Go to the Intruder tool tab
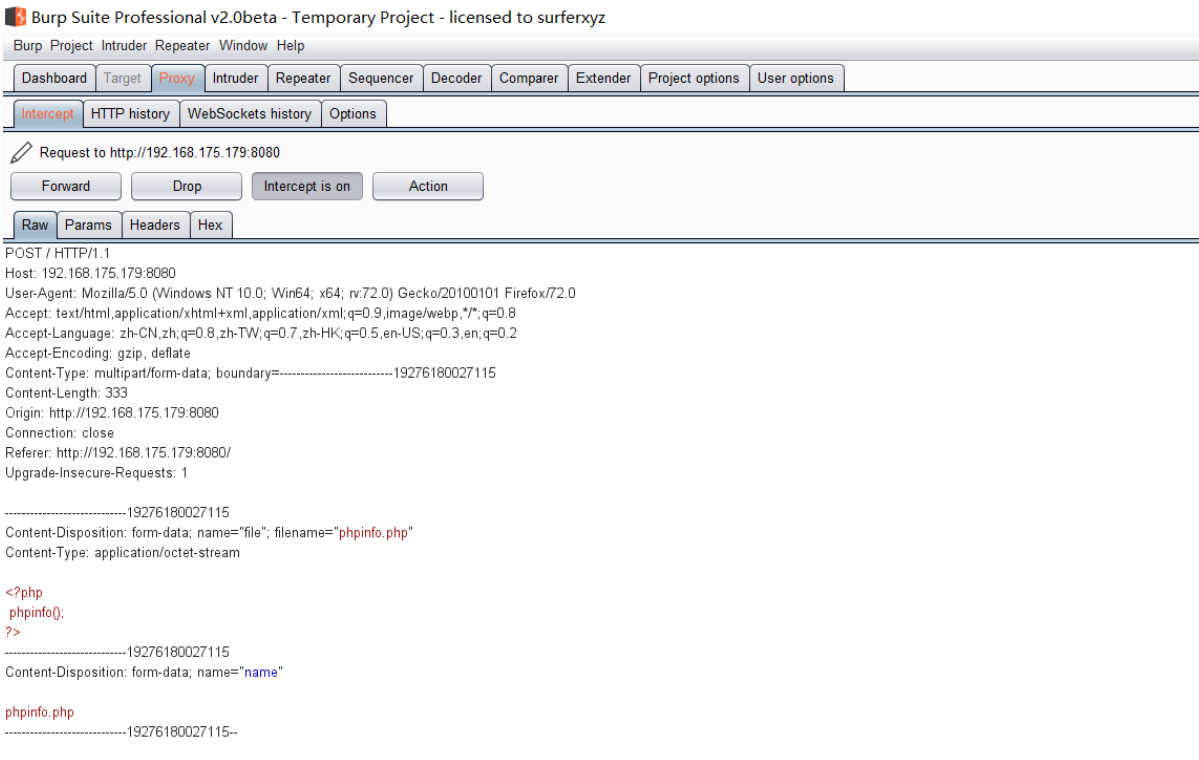 click(236, 78)
